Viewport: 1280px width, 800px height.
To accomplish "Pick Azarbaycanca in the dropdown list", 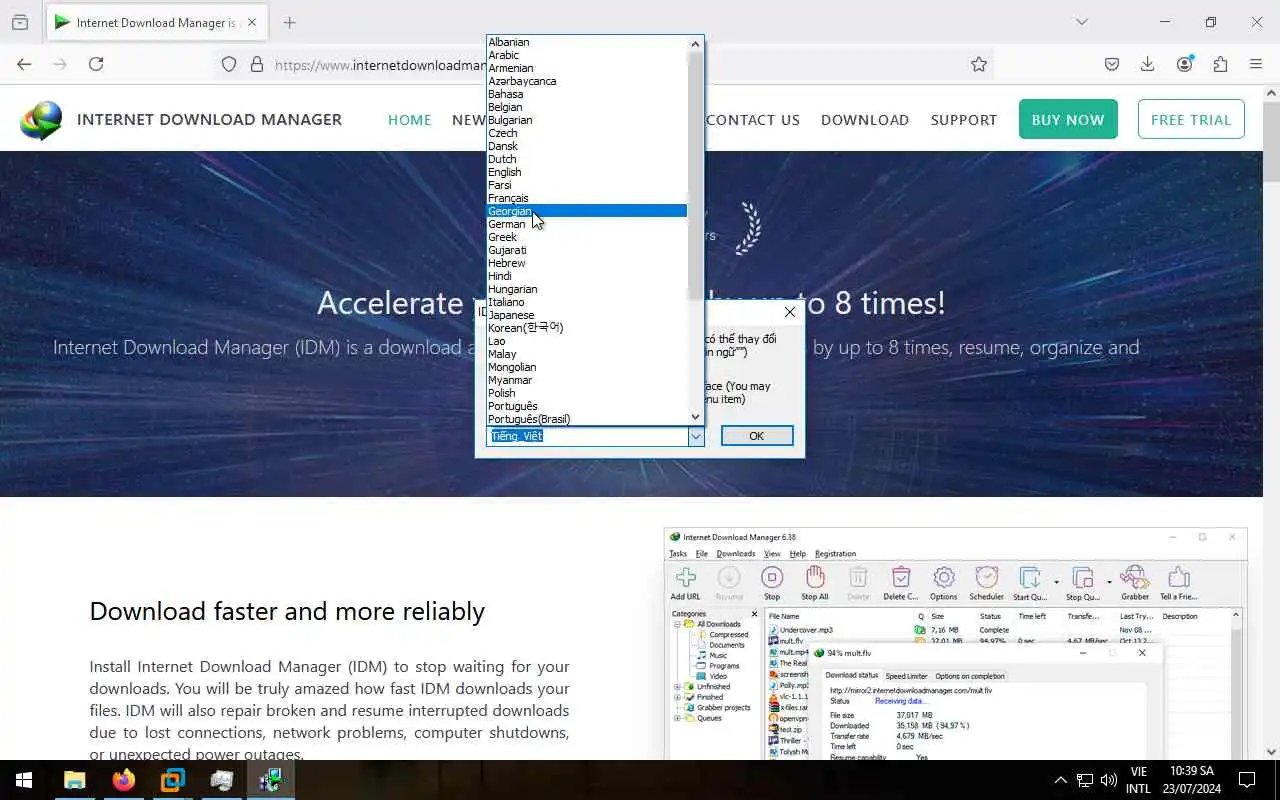I will point(587,81).
